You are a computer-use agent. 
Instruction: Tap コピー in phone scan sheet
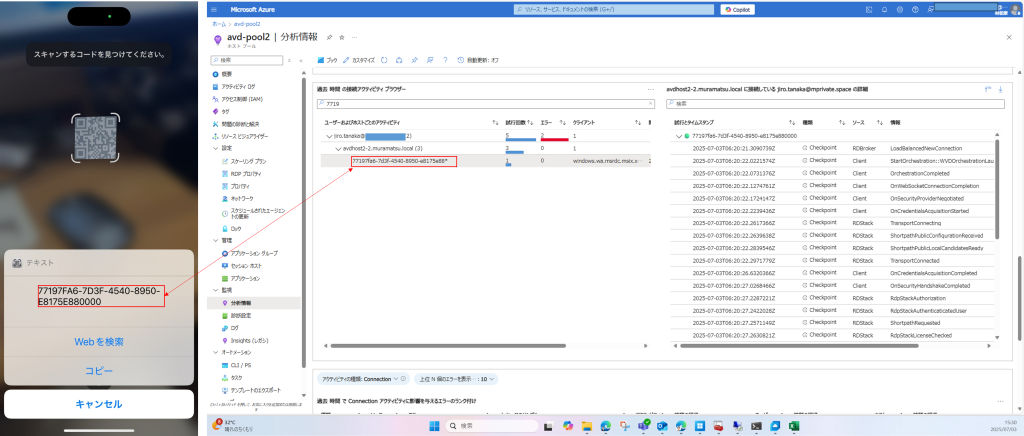coord(99,371)
